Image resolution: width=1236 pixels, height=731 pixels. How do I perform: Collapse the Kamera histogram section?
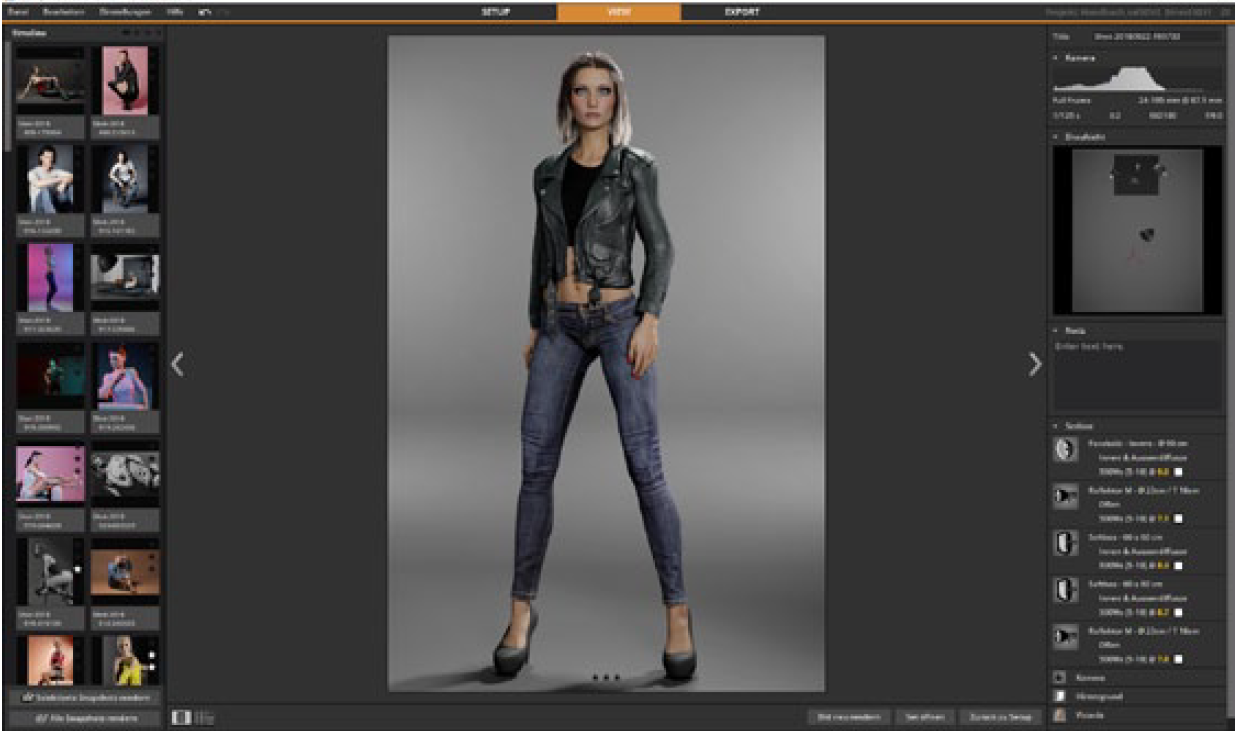(1056, 58)
